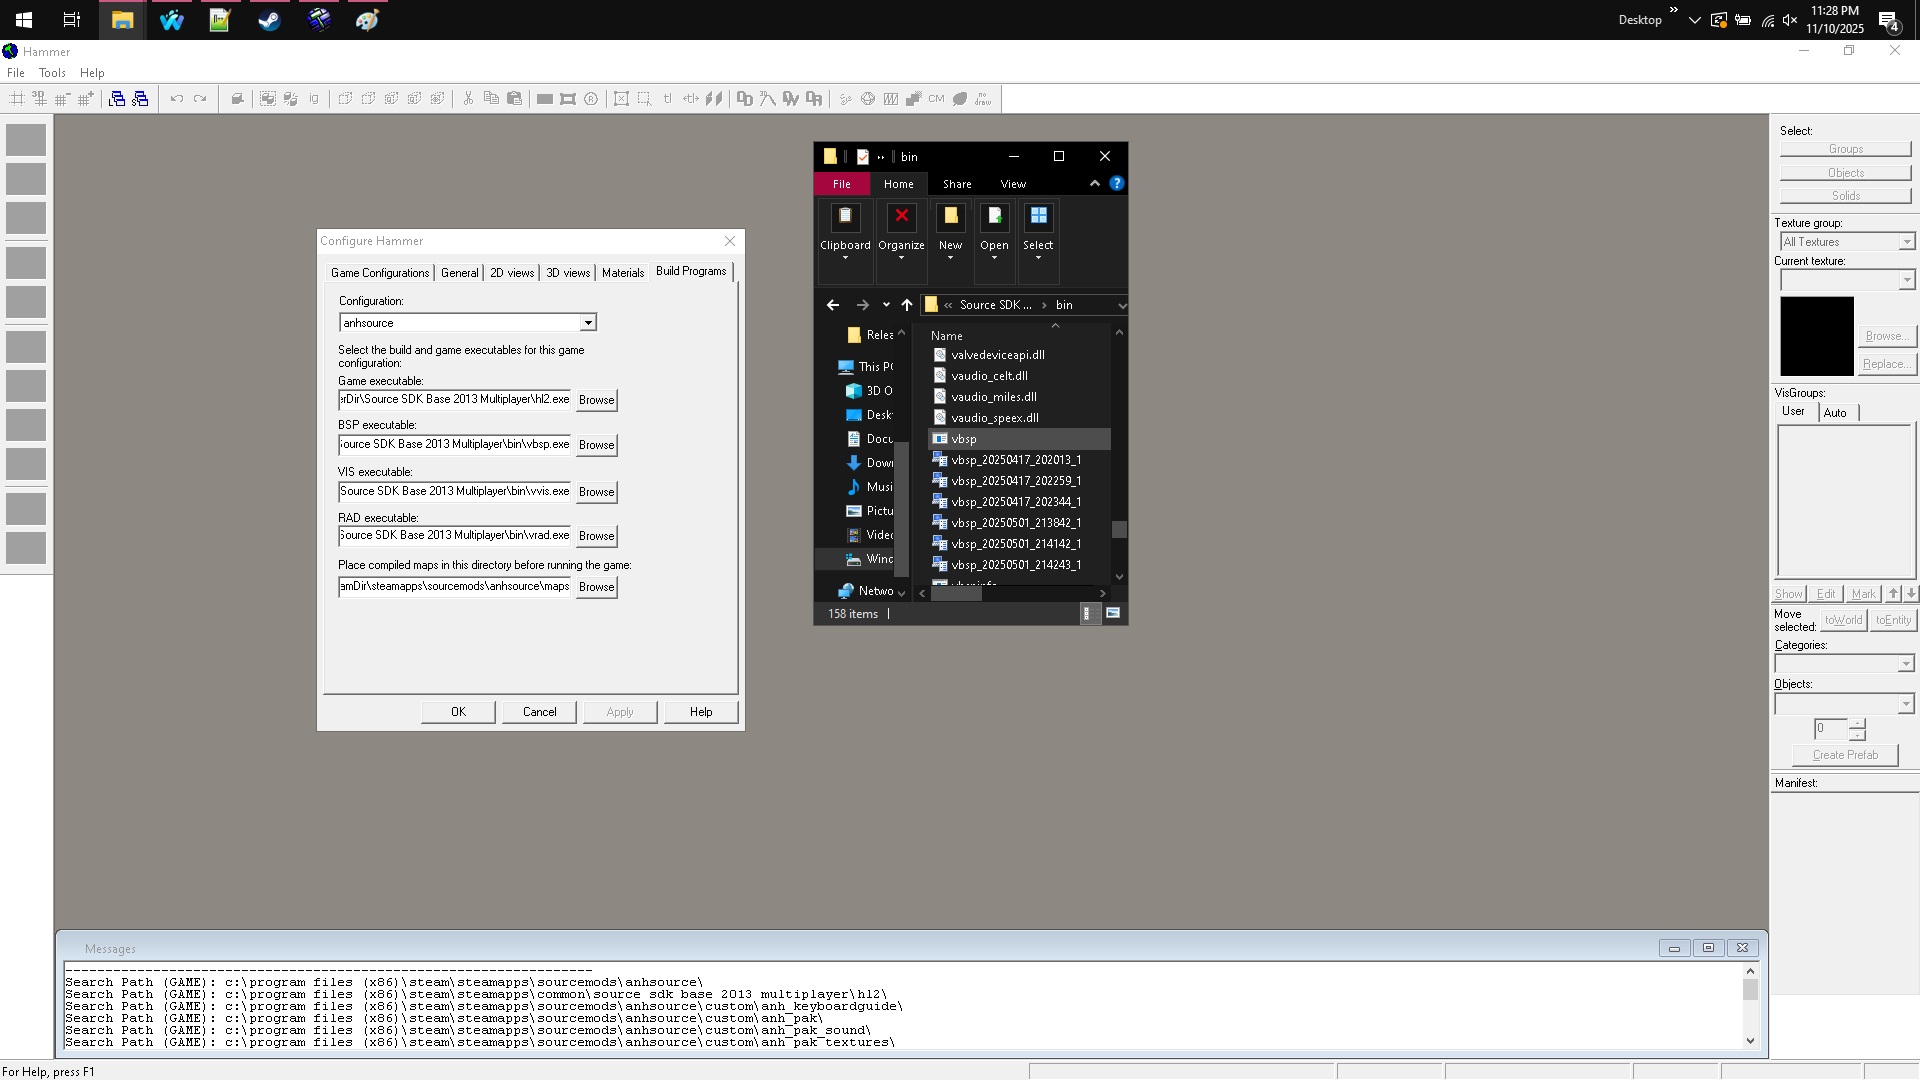Click Help button in Configure Hammer

(x=701, y=712)
